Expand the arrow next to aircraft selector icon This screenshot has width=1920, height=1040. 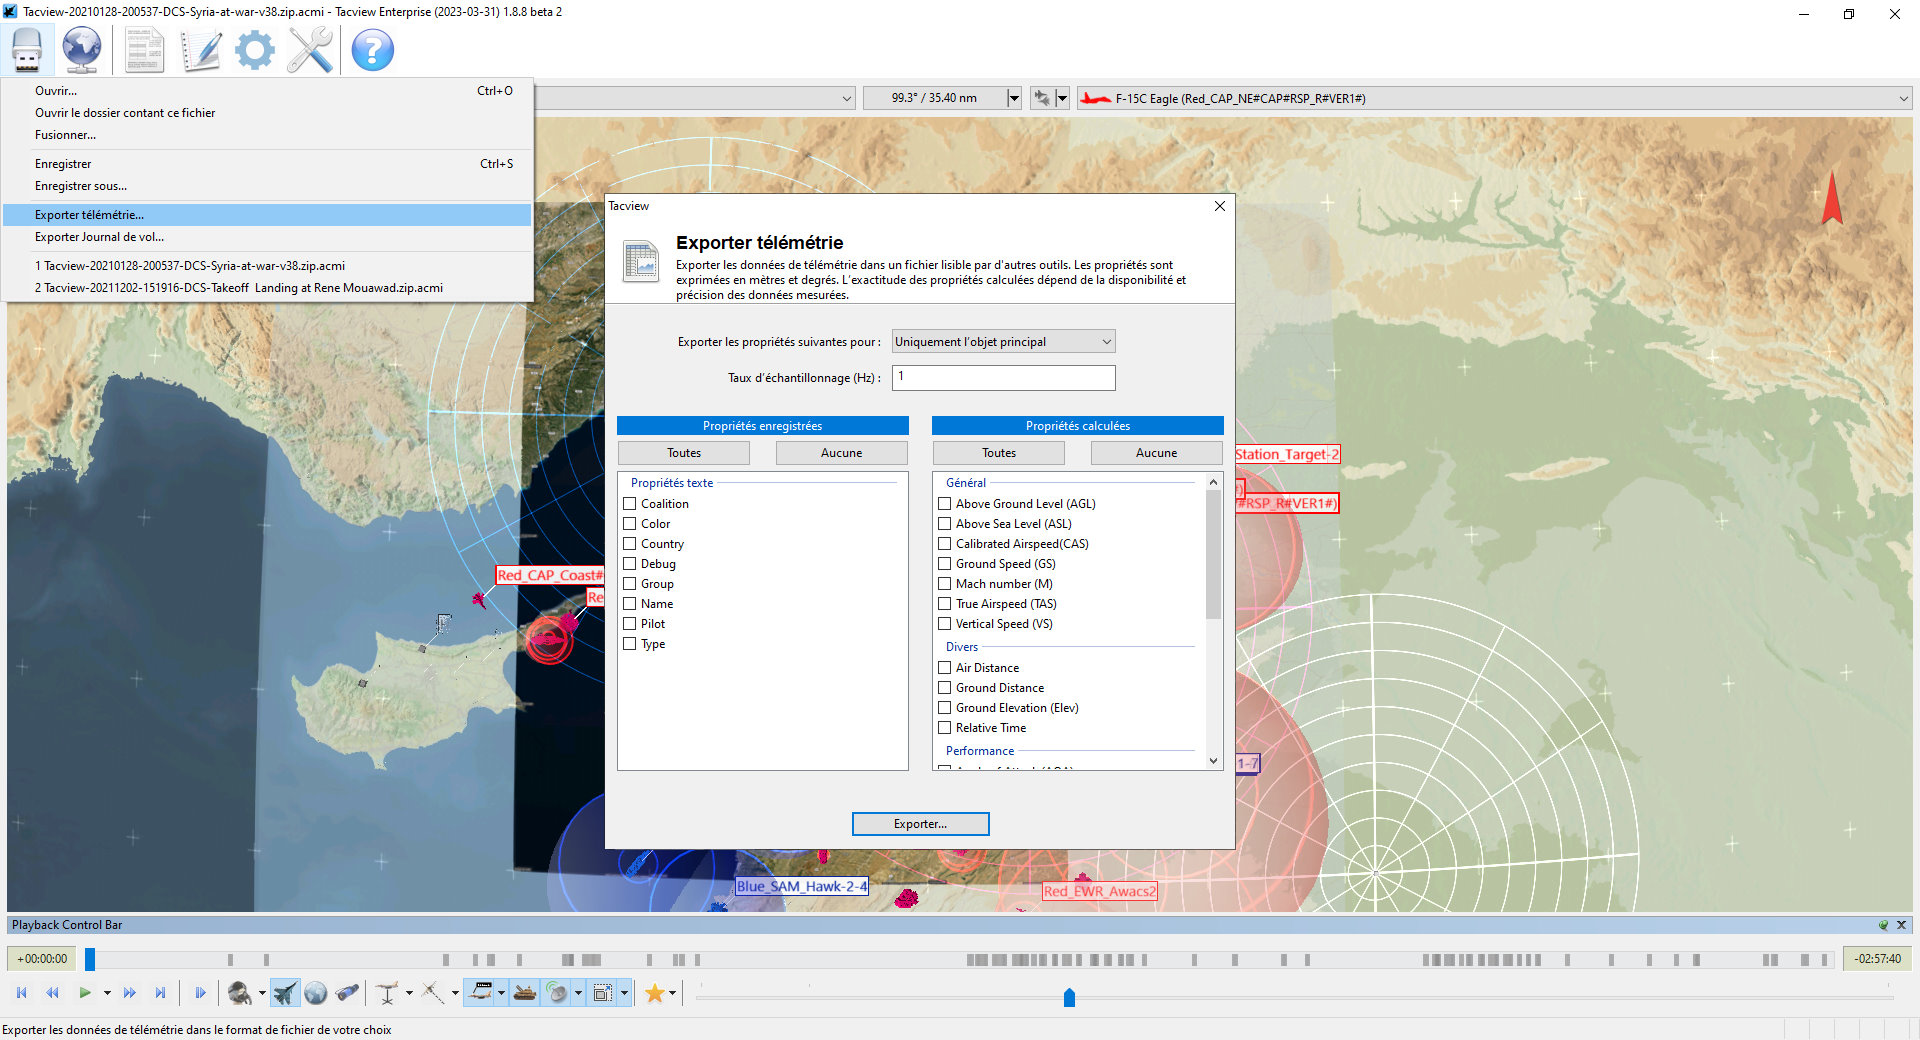coord(1062,98)
